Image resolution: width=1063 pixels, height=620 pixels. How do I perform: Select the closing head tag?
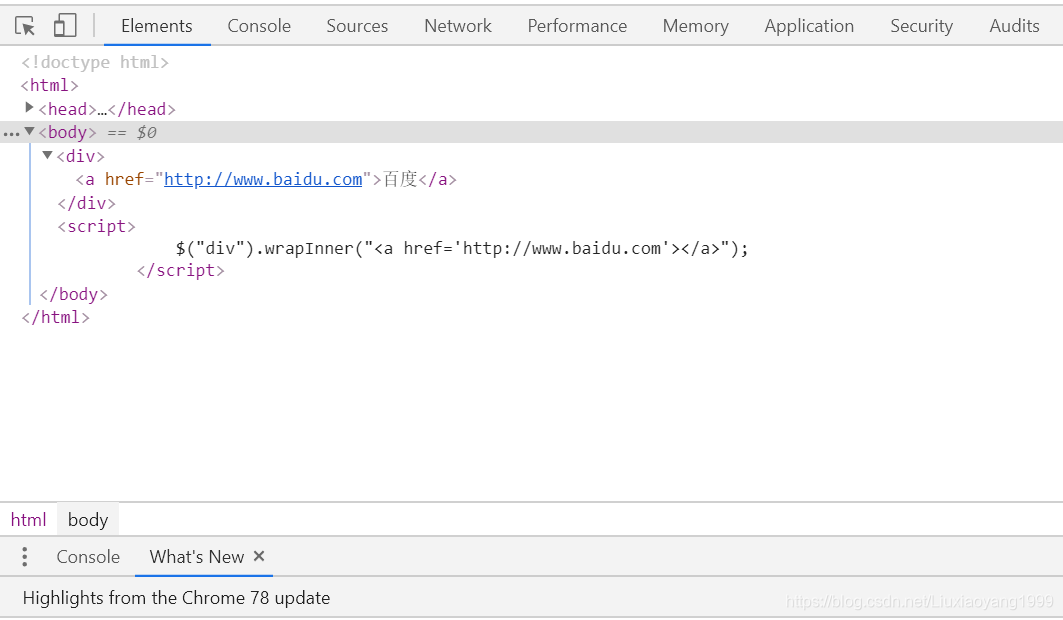(x=142, y=109)
